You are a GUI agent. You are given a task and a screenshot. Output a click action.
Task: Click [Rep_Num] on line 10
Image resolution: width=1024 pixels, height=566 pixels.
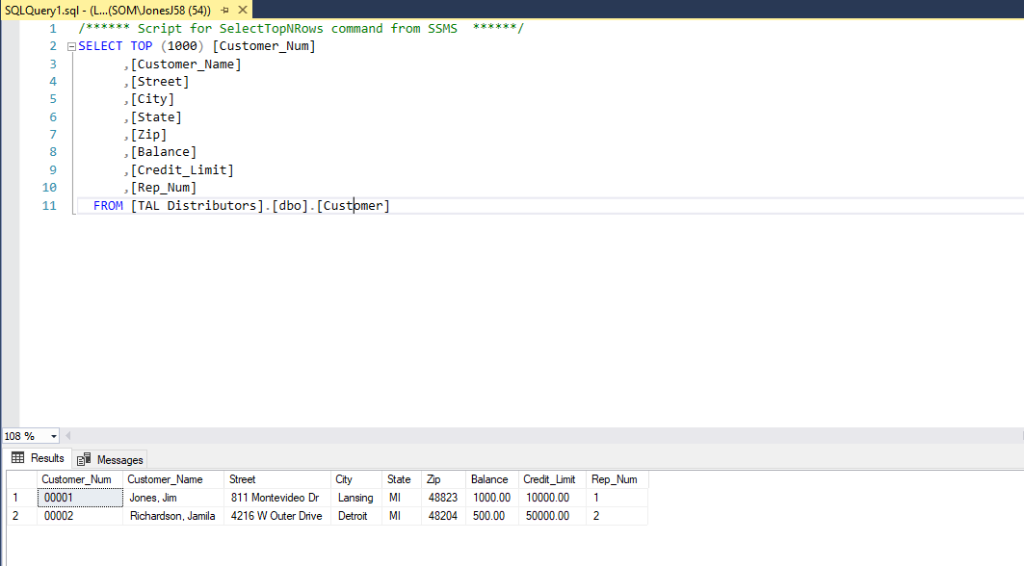pyautogui.click(x=163, y=187)
